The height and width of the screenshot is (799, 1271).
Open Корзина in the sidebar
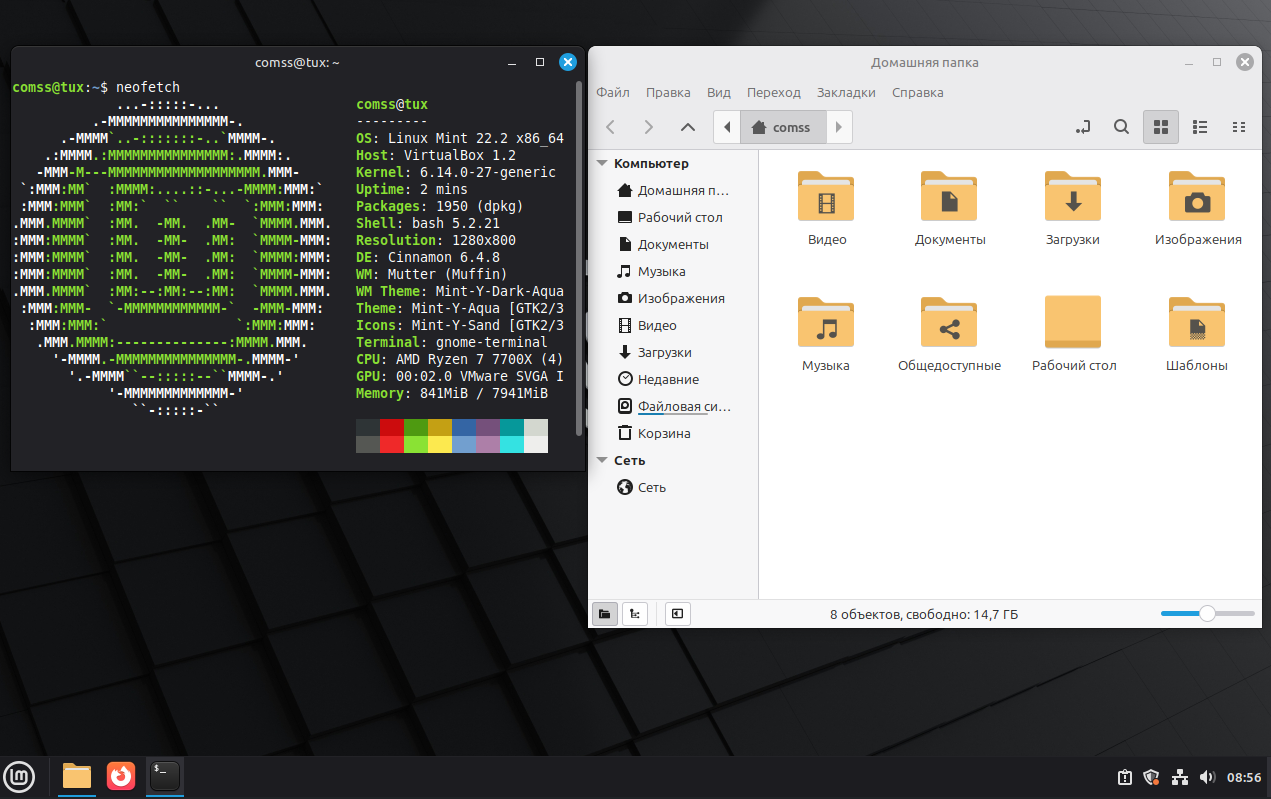point(663,433)
